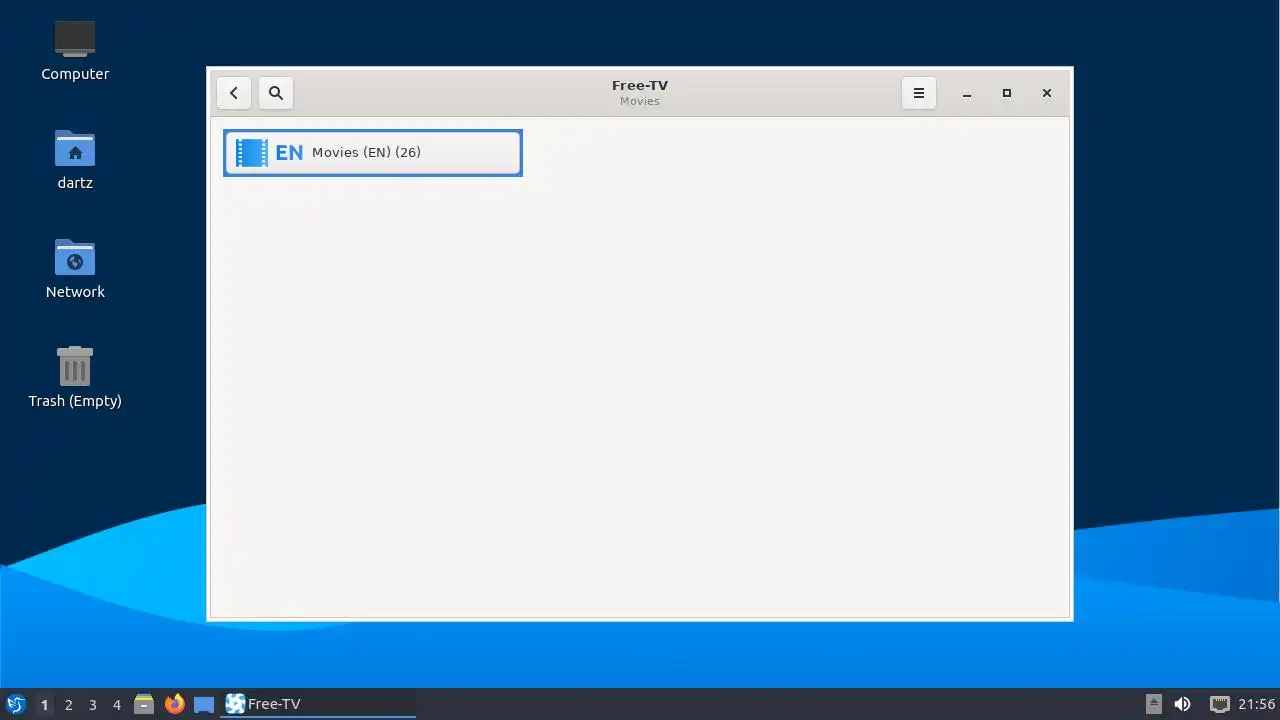
Task: Open the Trash (Empty) desktop icon
Action: pos(75,377)
